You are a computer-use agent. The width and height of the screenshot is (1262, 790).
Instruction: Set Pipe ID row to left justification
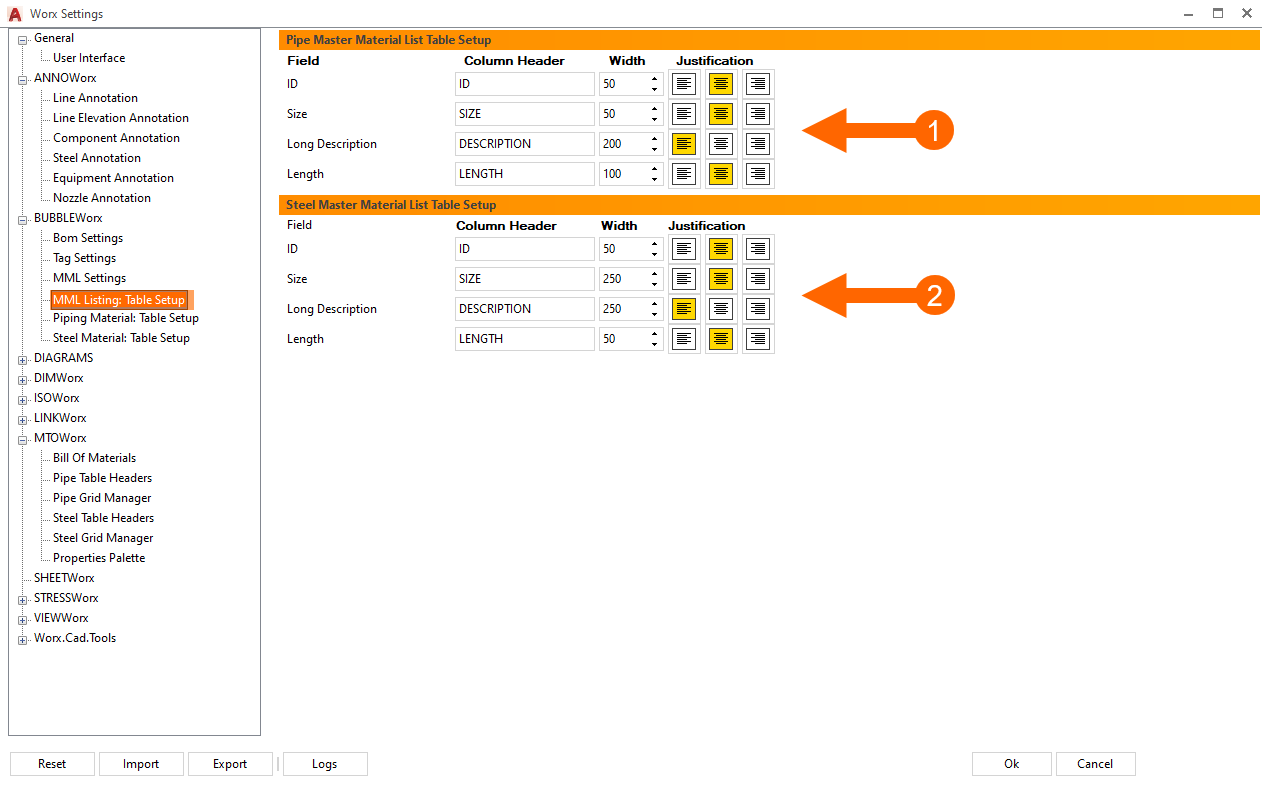tap(684, 84)
